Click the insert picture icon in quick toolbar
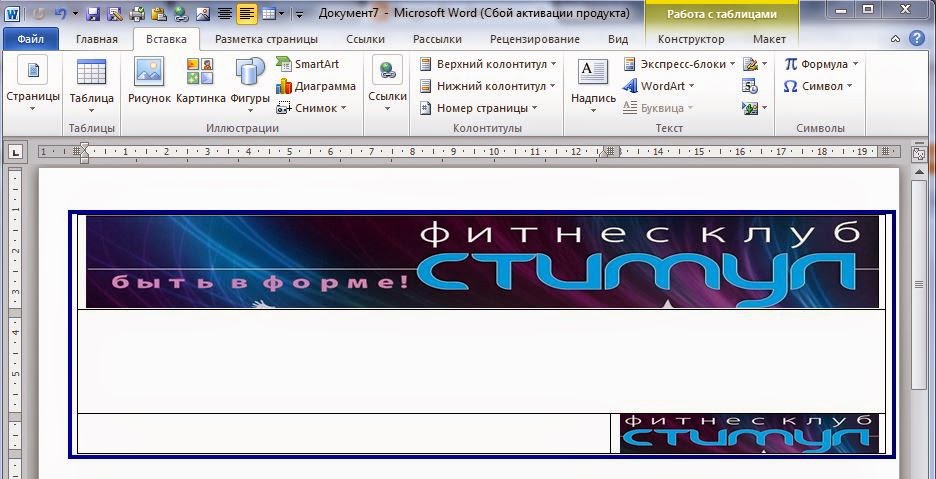 click(202, 13)
